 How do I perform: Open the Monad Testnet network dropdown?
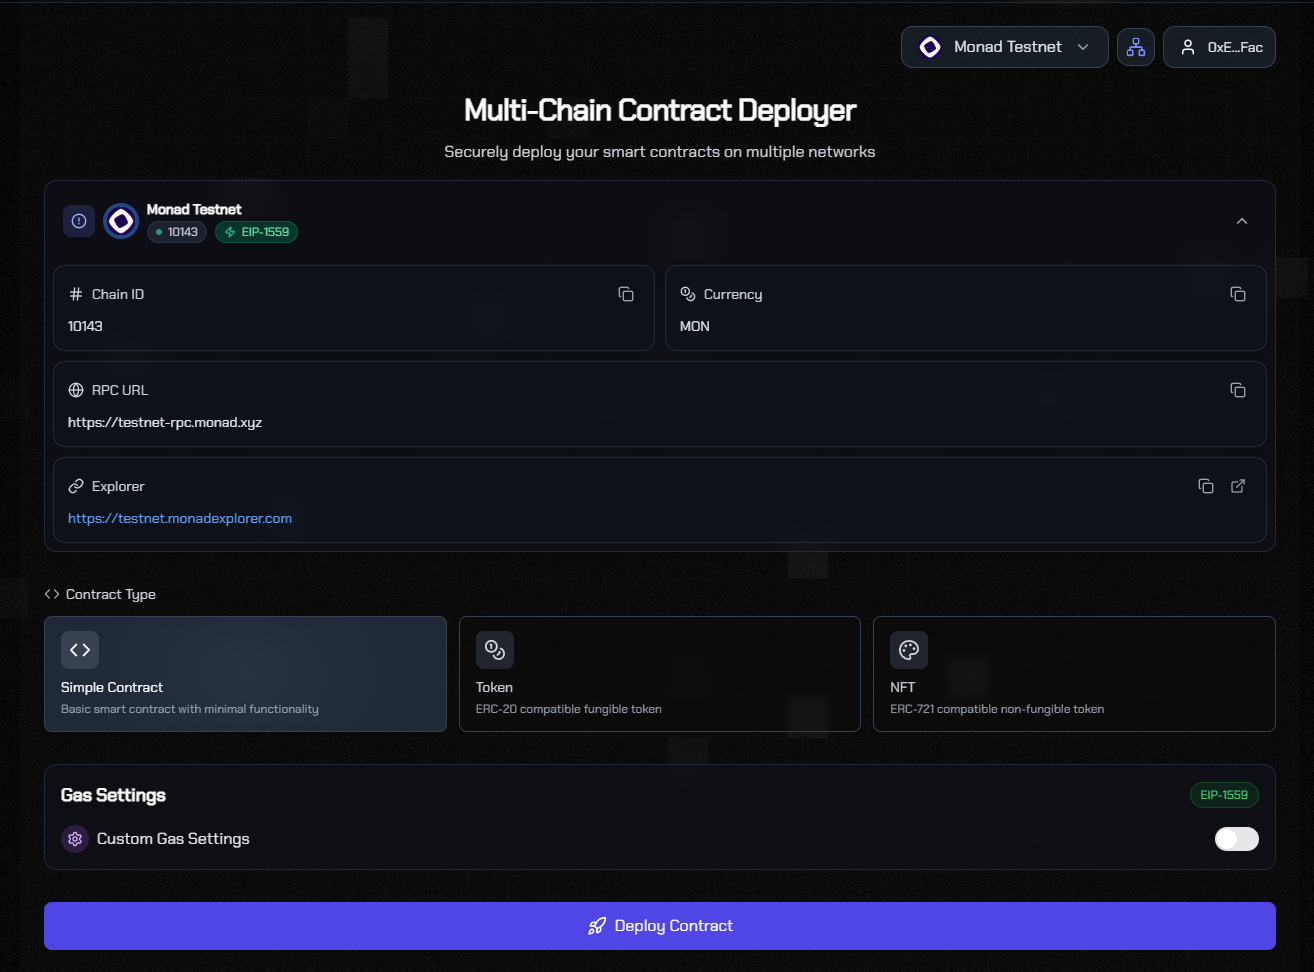[x=1004, y=47]
